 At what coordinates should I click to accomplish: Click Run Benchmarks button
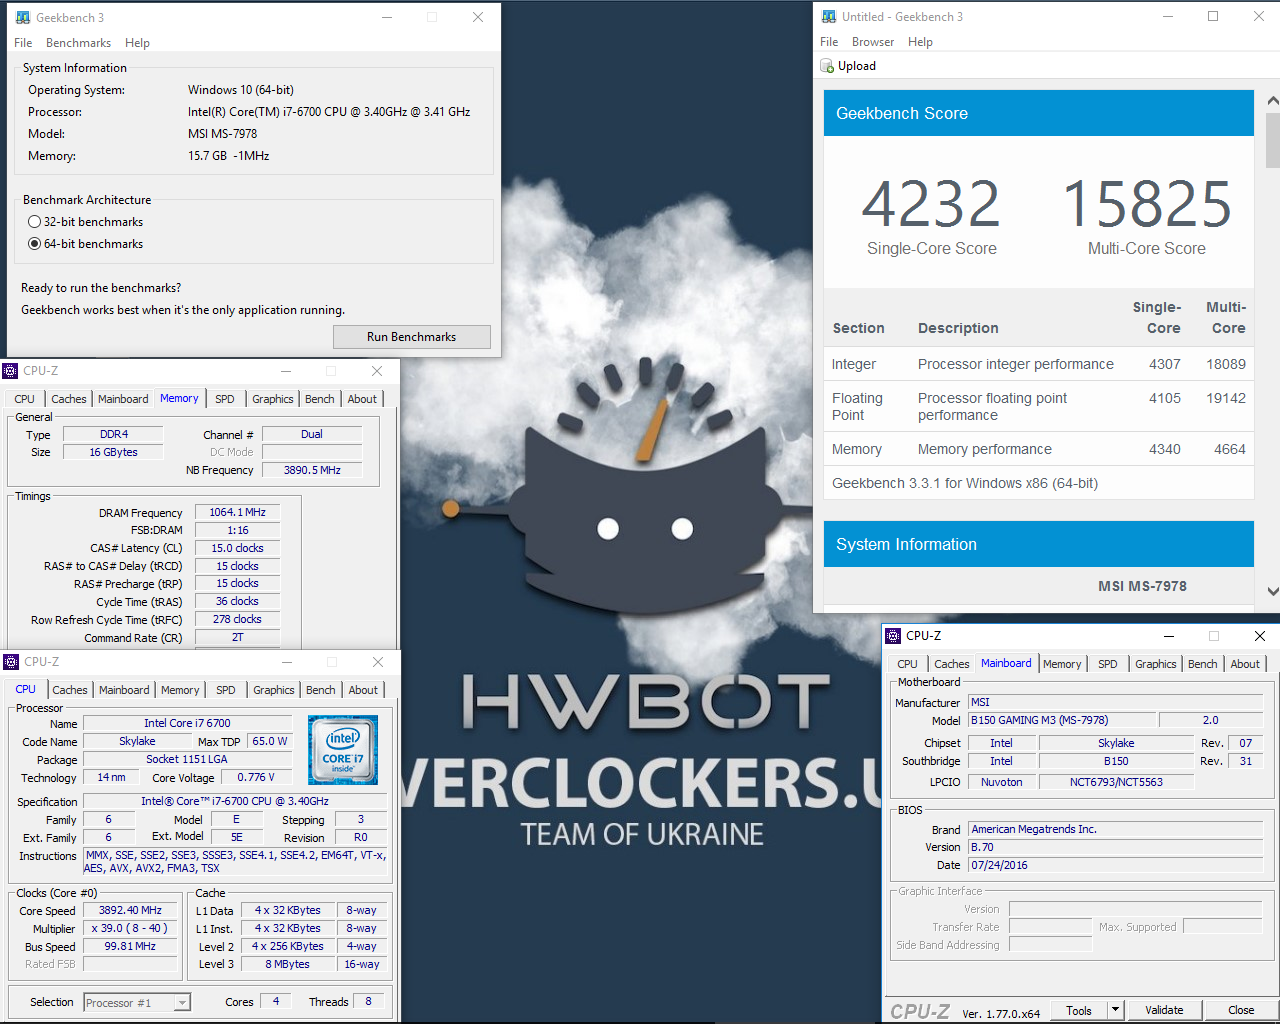[x=412, y=337]
